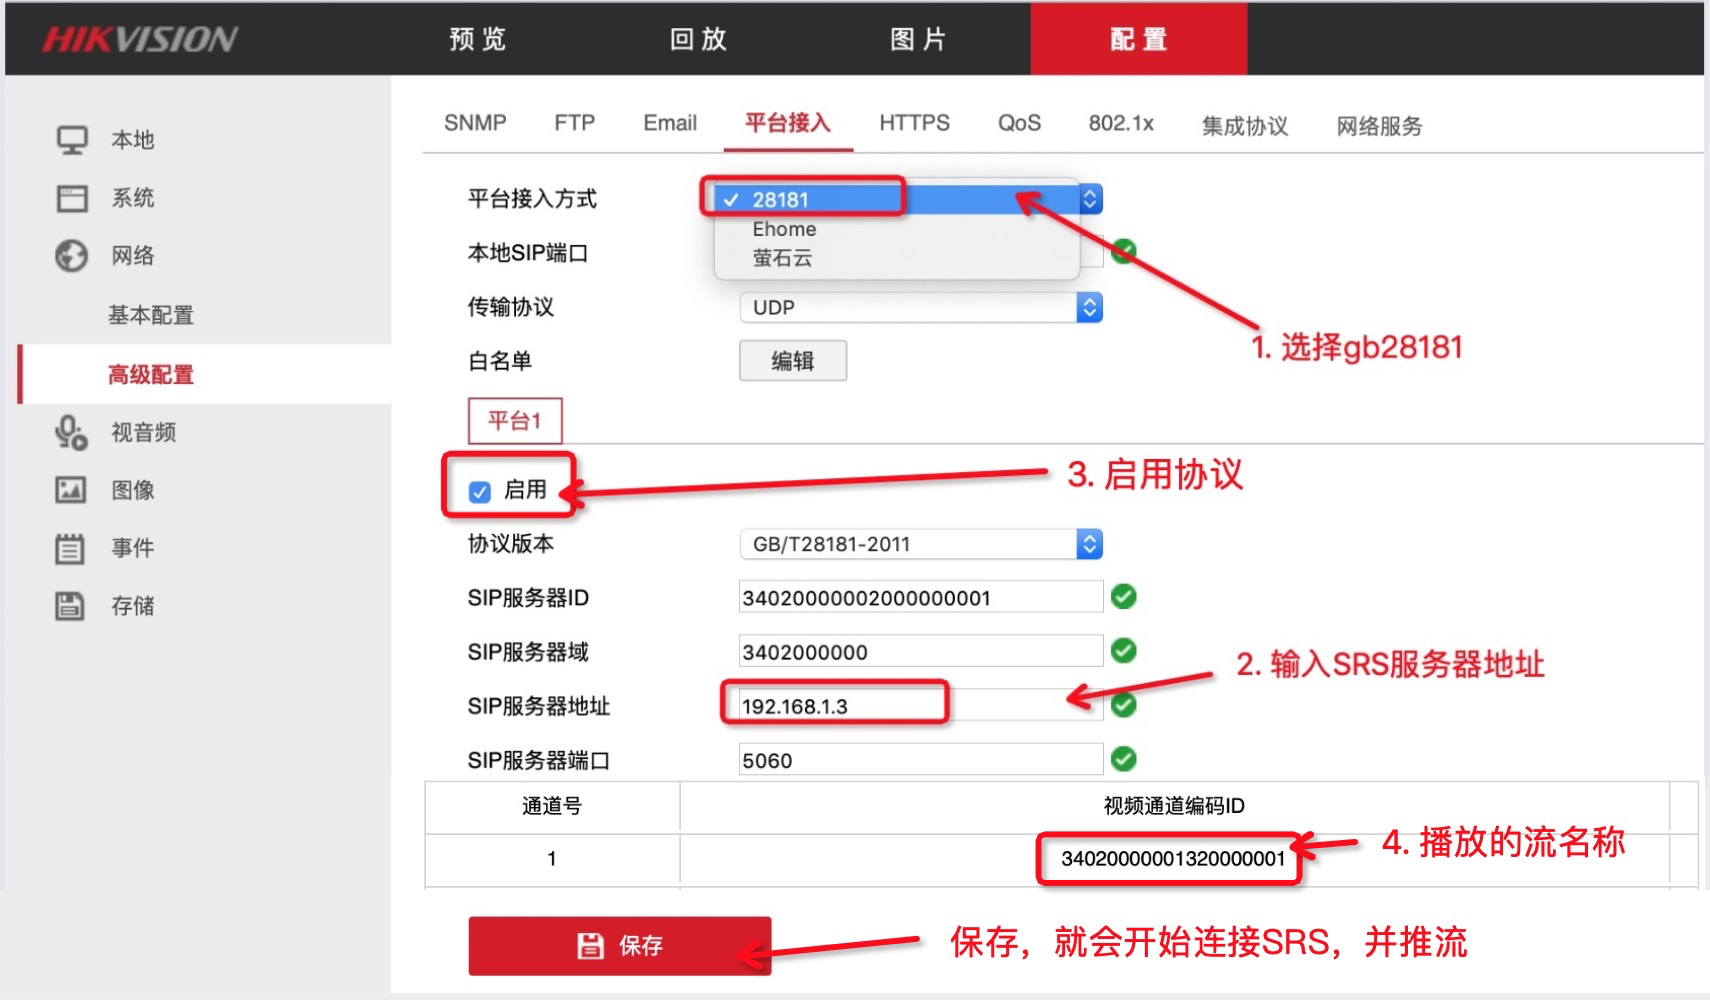
Task: Open 图像 in the sidebar
Action: pyautogui.click(x=133, y=490)
